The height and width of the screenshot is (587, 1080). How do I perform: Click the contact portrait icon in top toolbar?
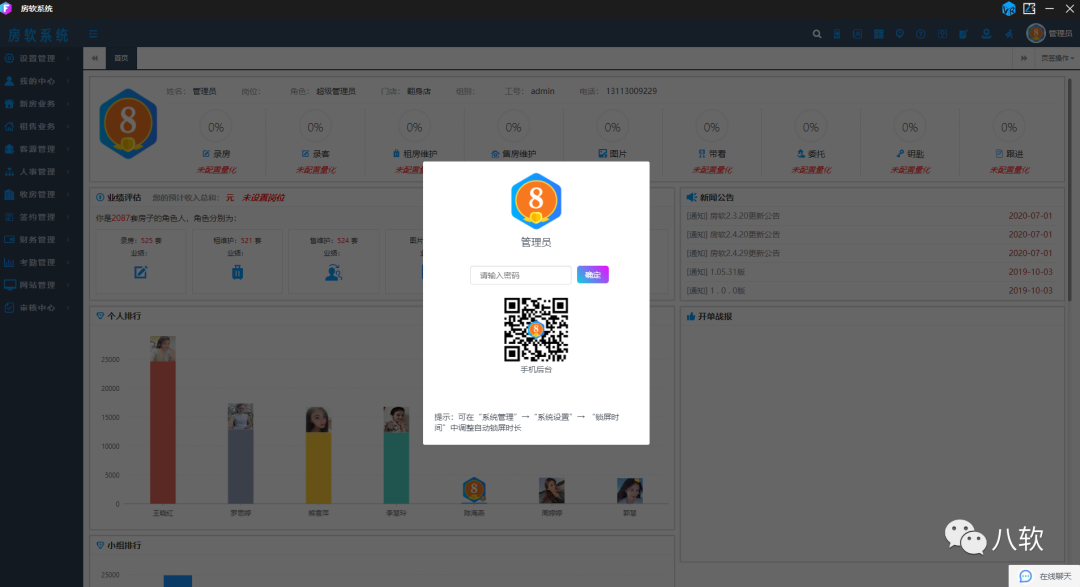tap(858, 34)
